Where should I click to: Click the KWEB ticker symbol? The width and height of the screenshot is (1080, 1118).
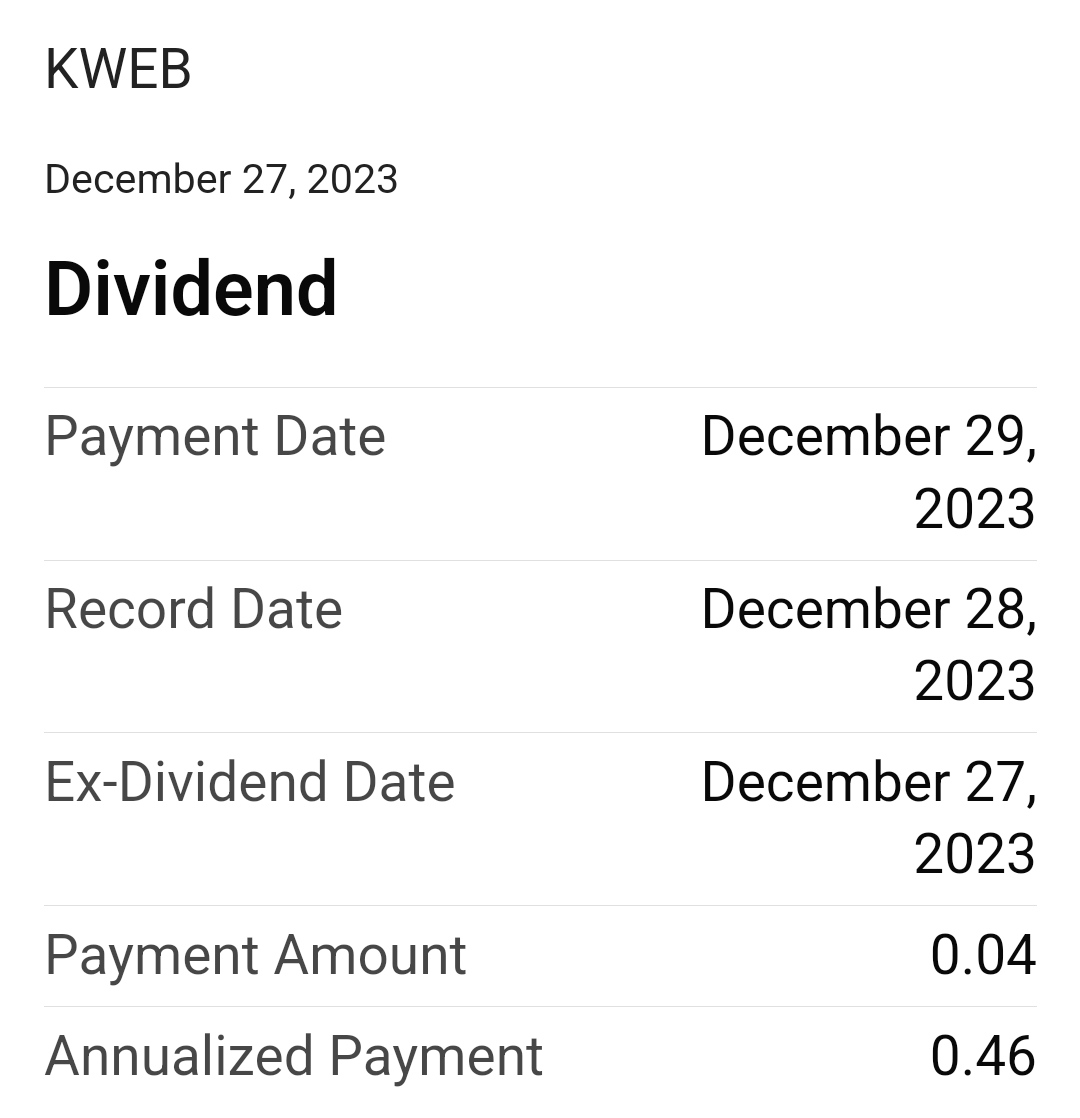pyautogui.click(x=118, y=70)
